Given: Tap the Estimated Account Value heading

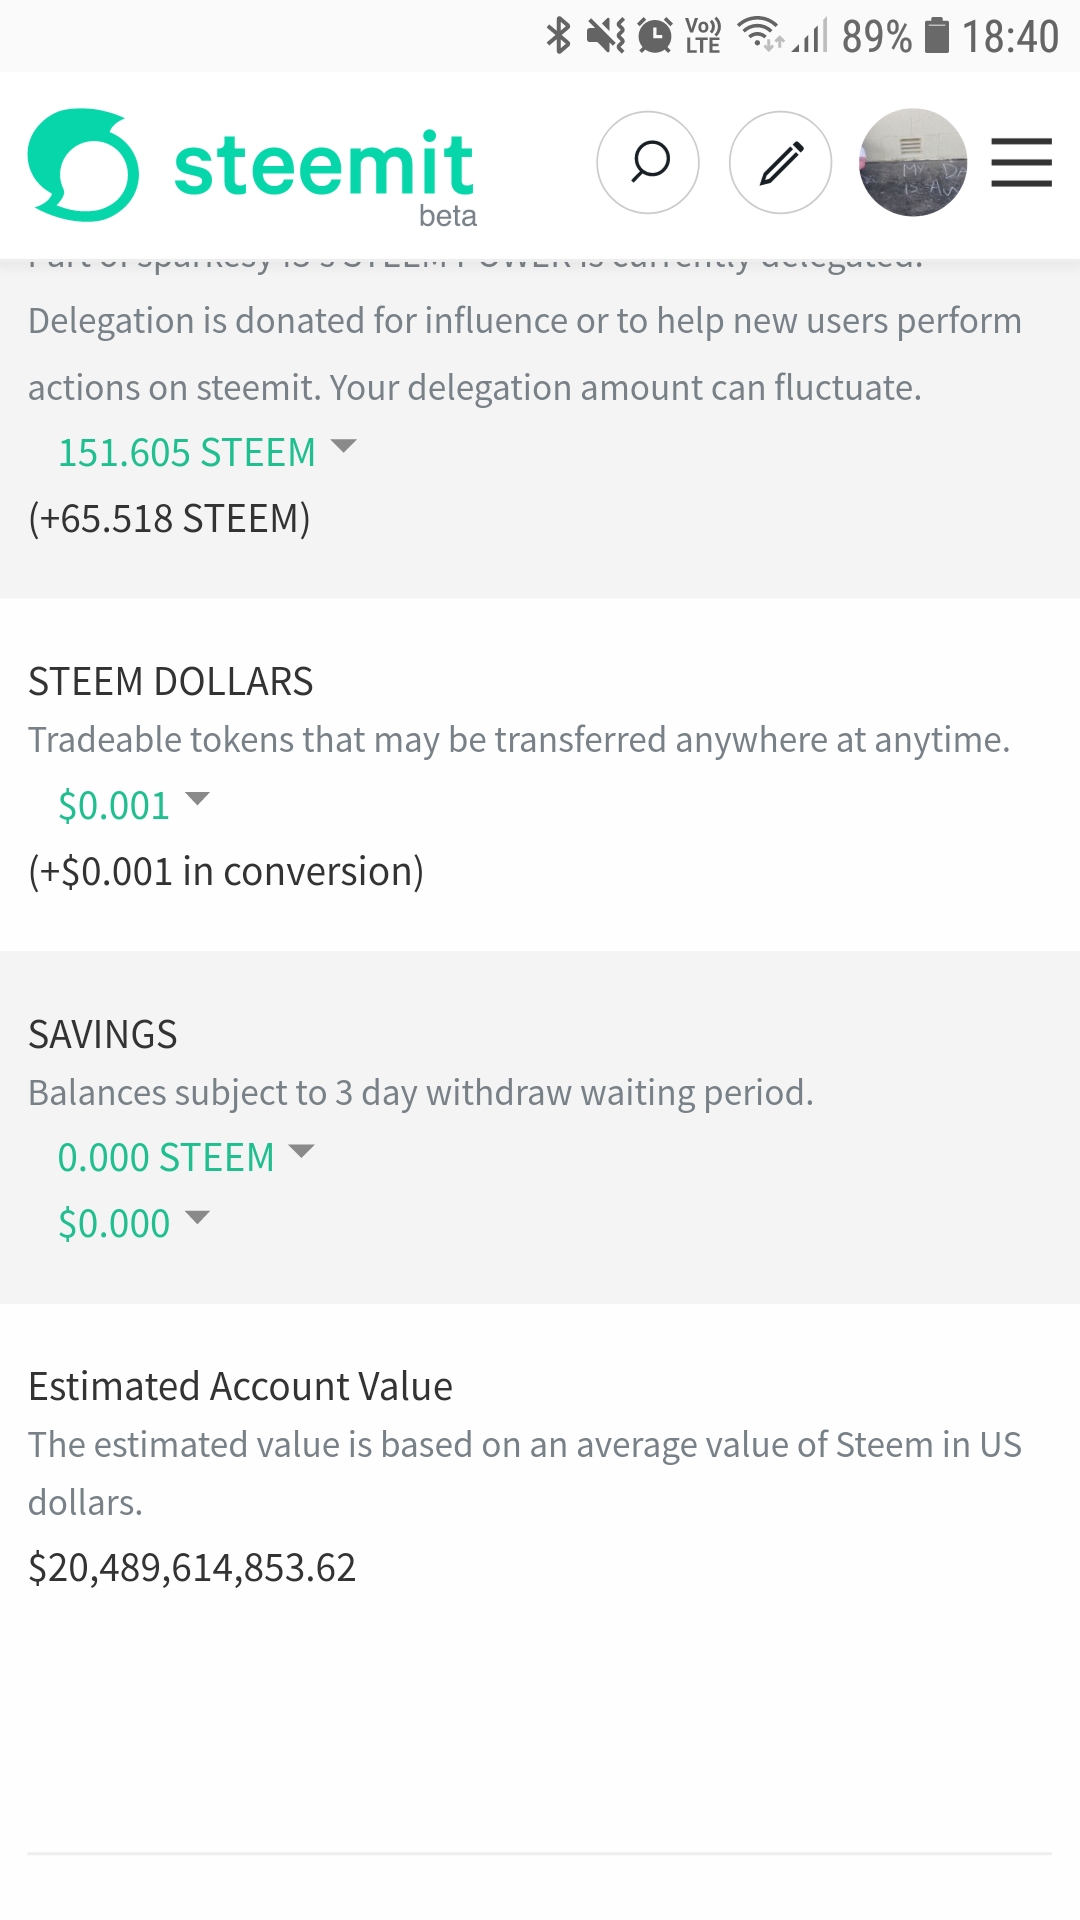Looking at the screenshot, I should pos(240,1387).
